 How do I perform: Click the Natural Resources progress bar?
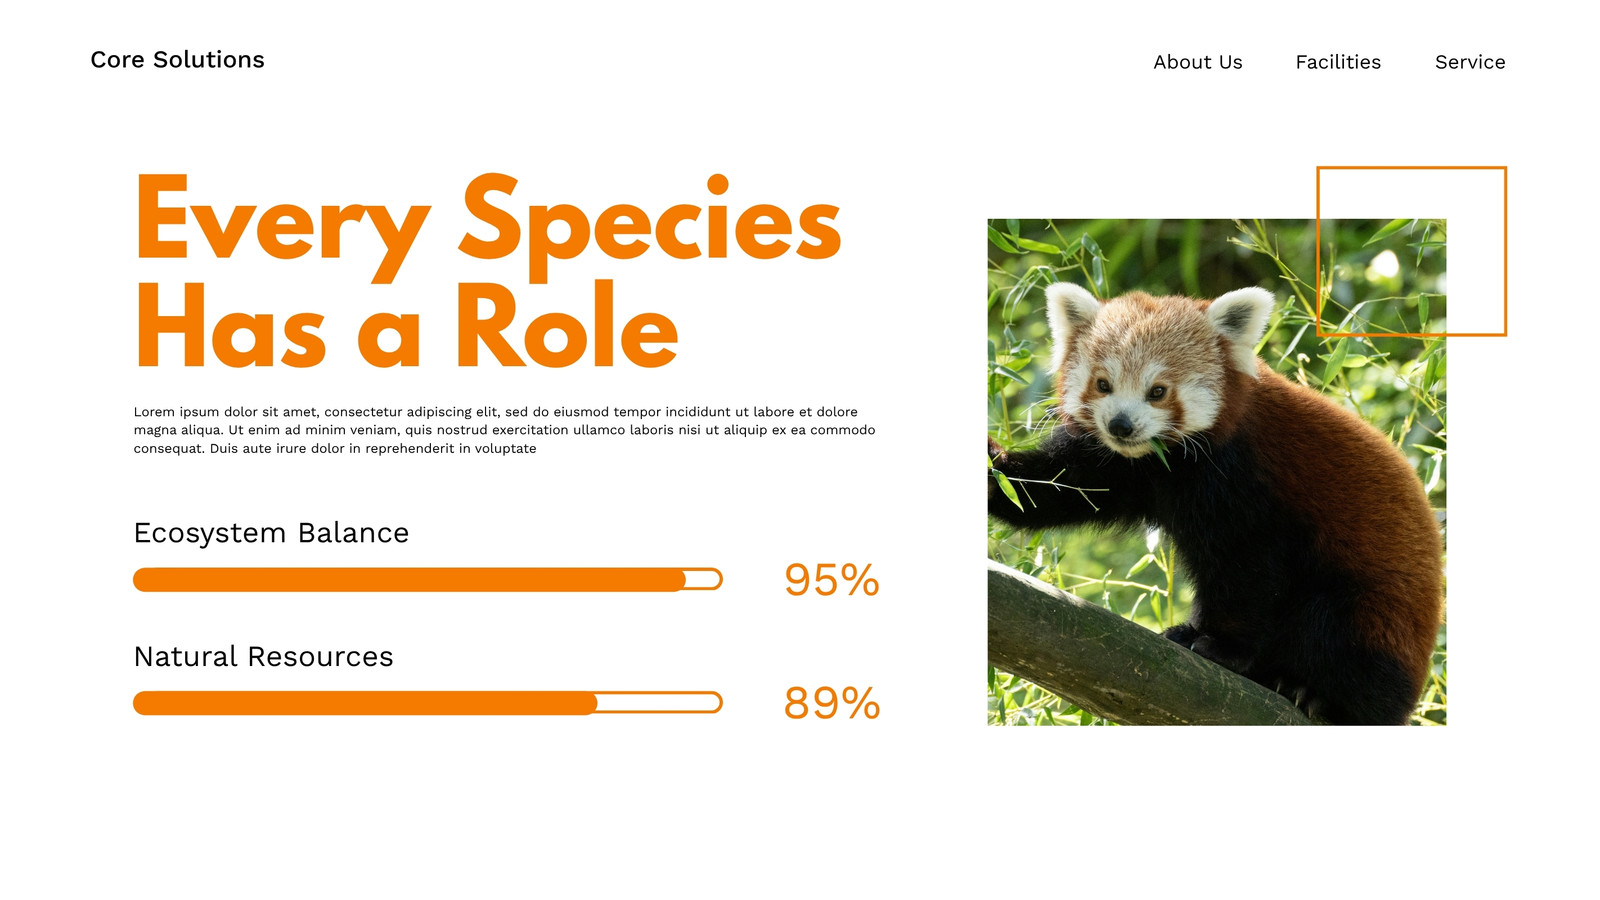[x=428, y=703]
